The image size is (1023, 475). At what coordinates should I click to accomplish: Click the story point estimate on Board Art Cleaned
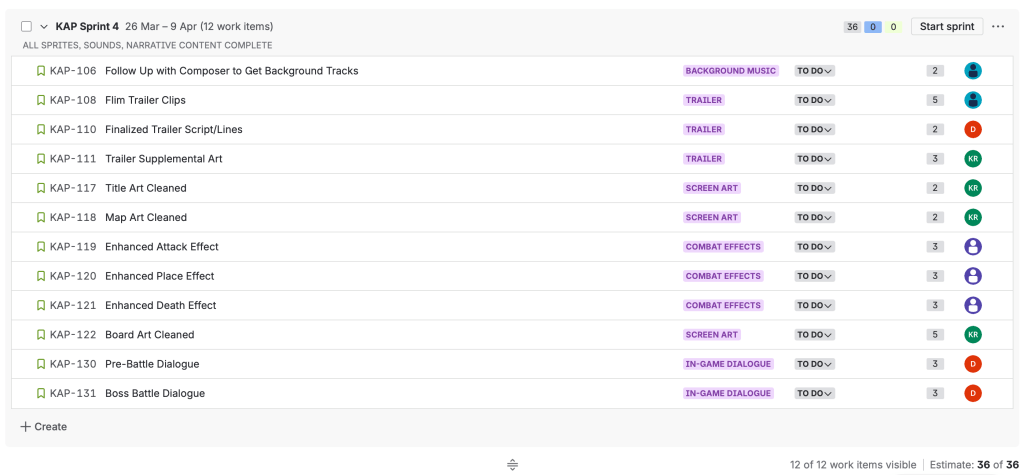(x=935, y=335)
